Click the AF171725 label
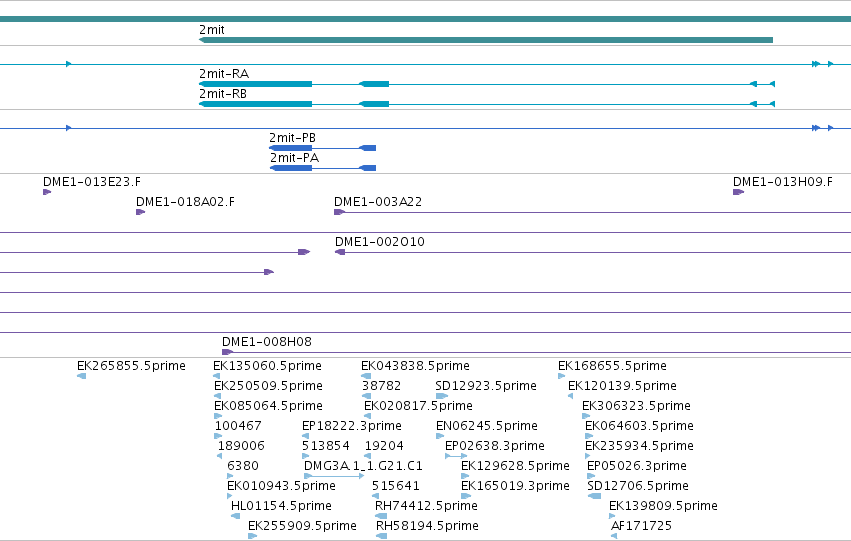 [642, 526]
